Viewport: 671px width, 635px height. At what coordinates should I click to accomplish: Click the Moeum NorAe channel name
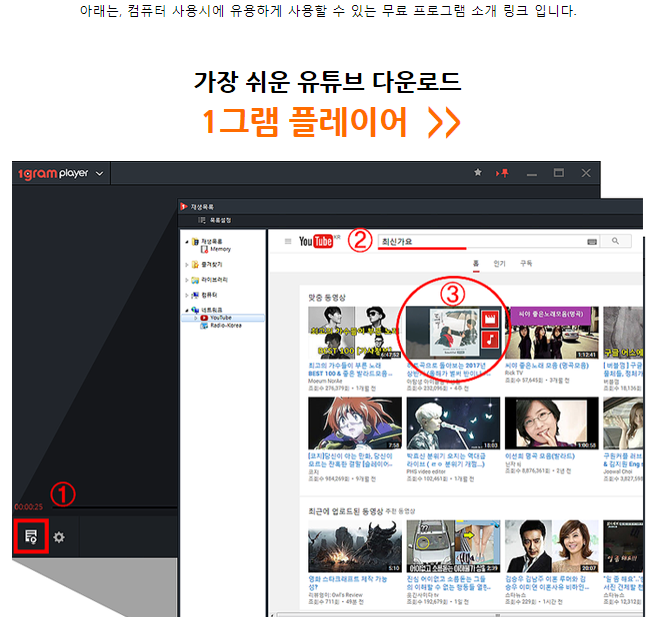325,381
